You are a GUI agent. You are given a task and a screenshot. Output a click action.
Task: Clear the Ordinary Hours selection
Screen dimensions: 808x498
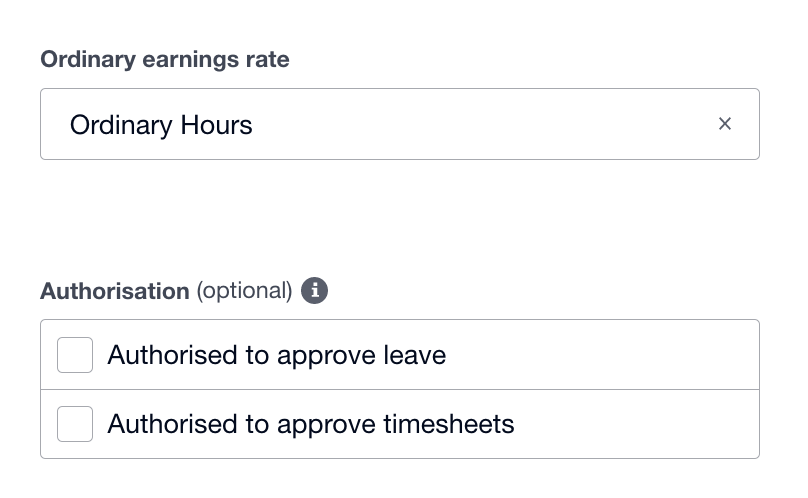[725, 124]
